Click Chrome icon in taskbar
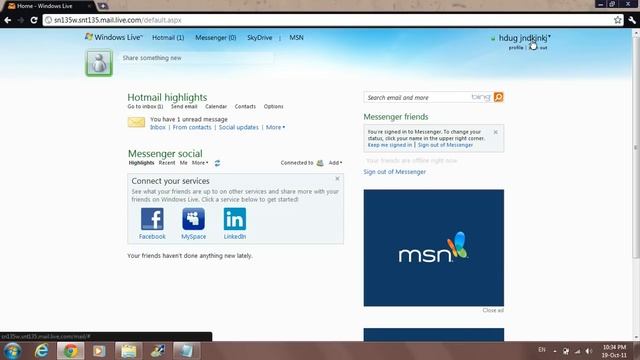Viewport: 640px width, 360px height. [x=70, y=351]
